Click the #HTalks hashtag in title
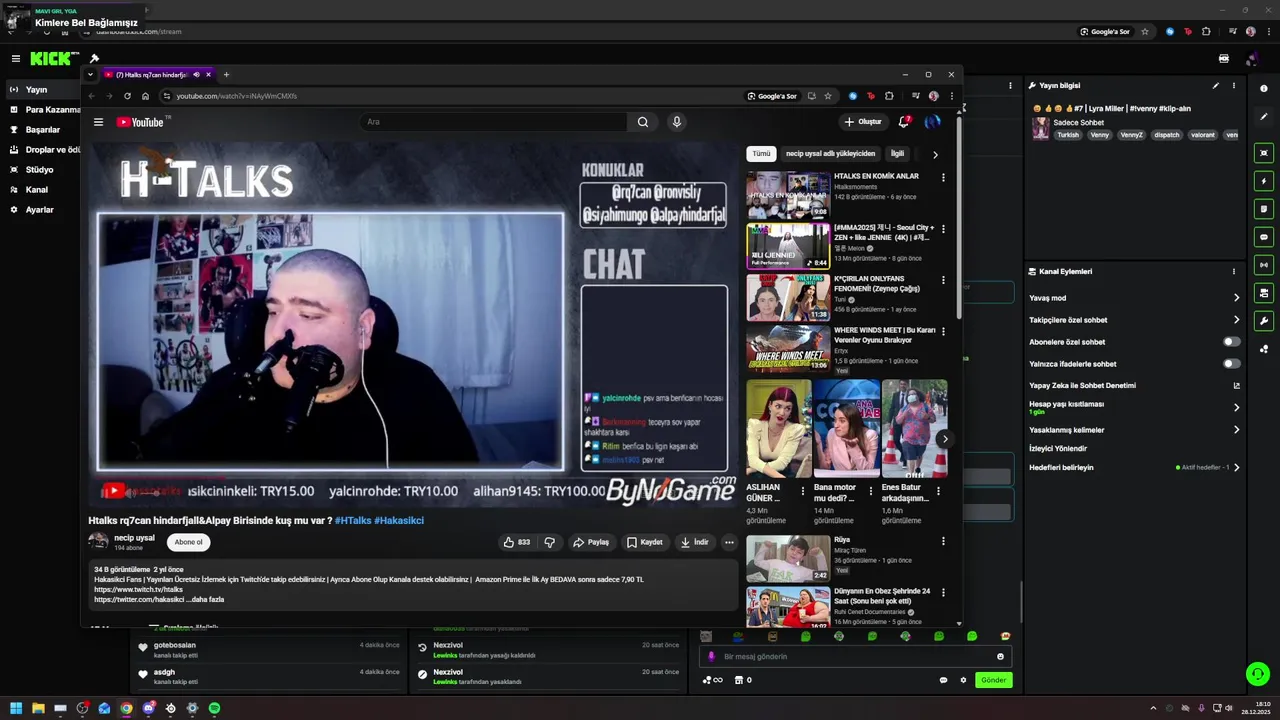Viewport: 1280px width, 720px height. (x=353, y=521)
